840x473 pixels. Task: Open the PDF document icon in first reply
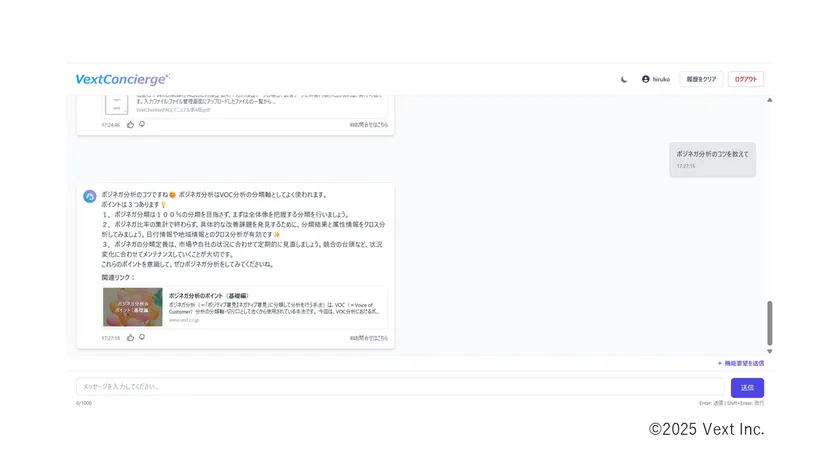click(116, 104)
